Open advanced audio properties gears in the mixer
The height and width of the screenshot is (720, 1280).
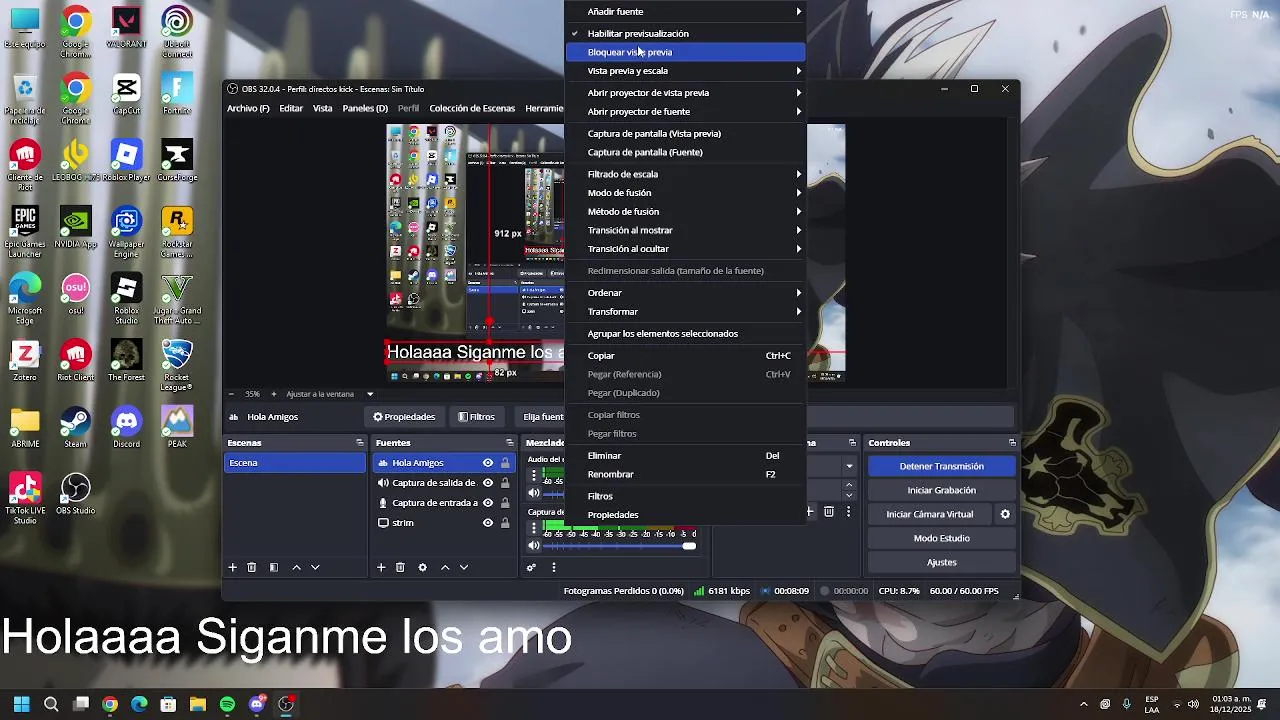click(531, 567)
